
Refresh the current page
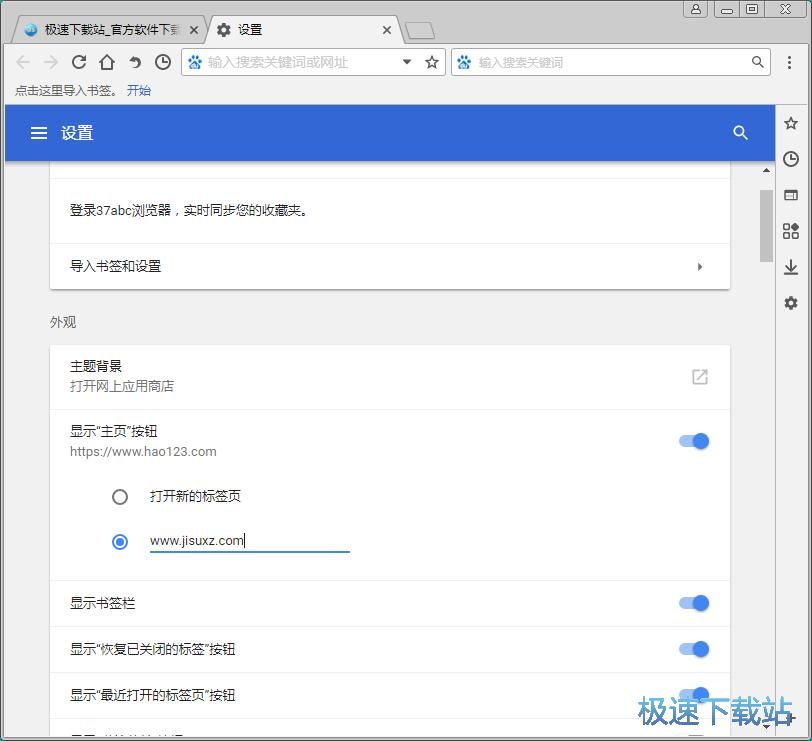pyautogui.click(x=79, y=61)
